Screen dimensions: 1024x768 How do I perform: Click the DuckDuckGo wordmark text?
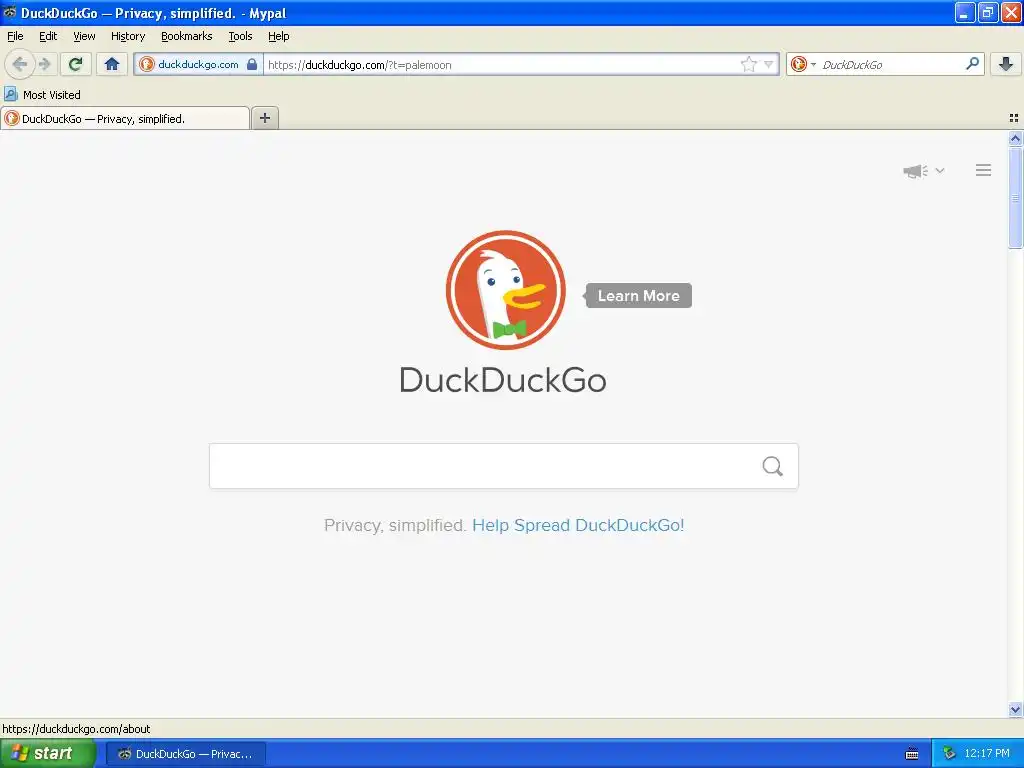pos(503,380)
